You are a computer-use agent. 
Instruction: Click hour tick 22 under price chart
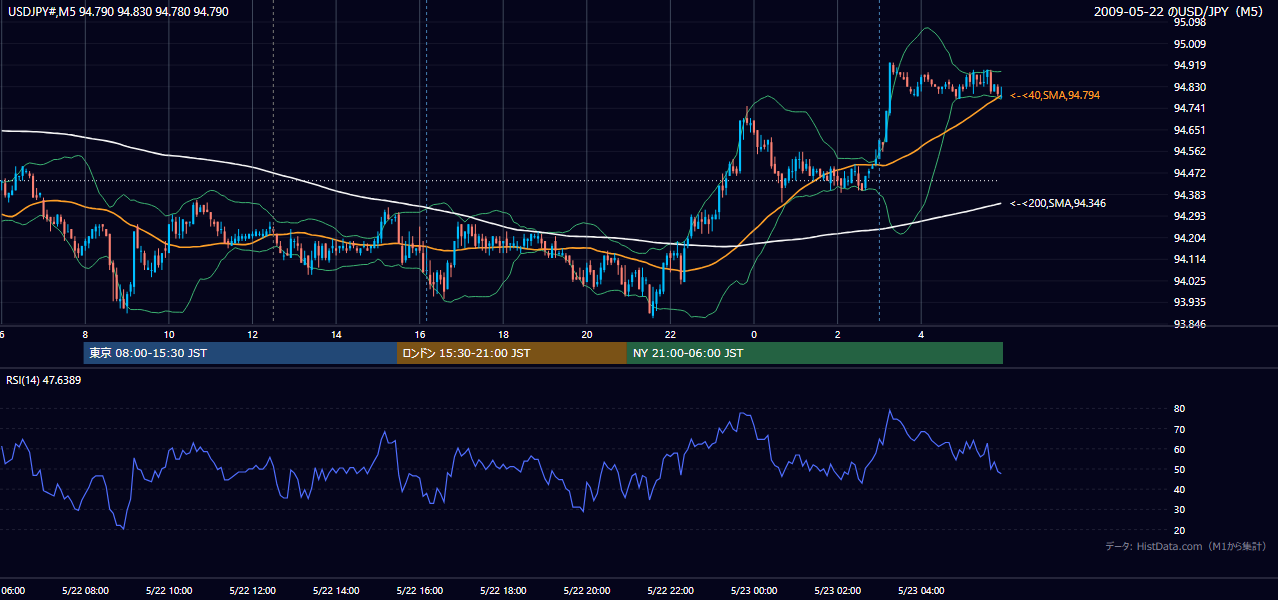point(670,335)
